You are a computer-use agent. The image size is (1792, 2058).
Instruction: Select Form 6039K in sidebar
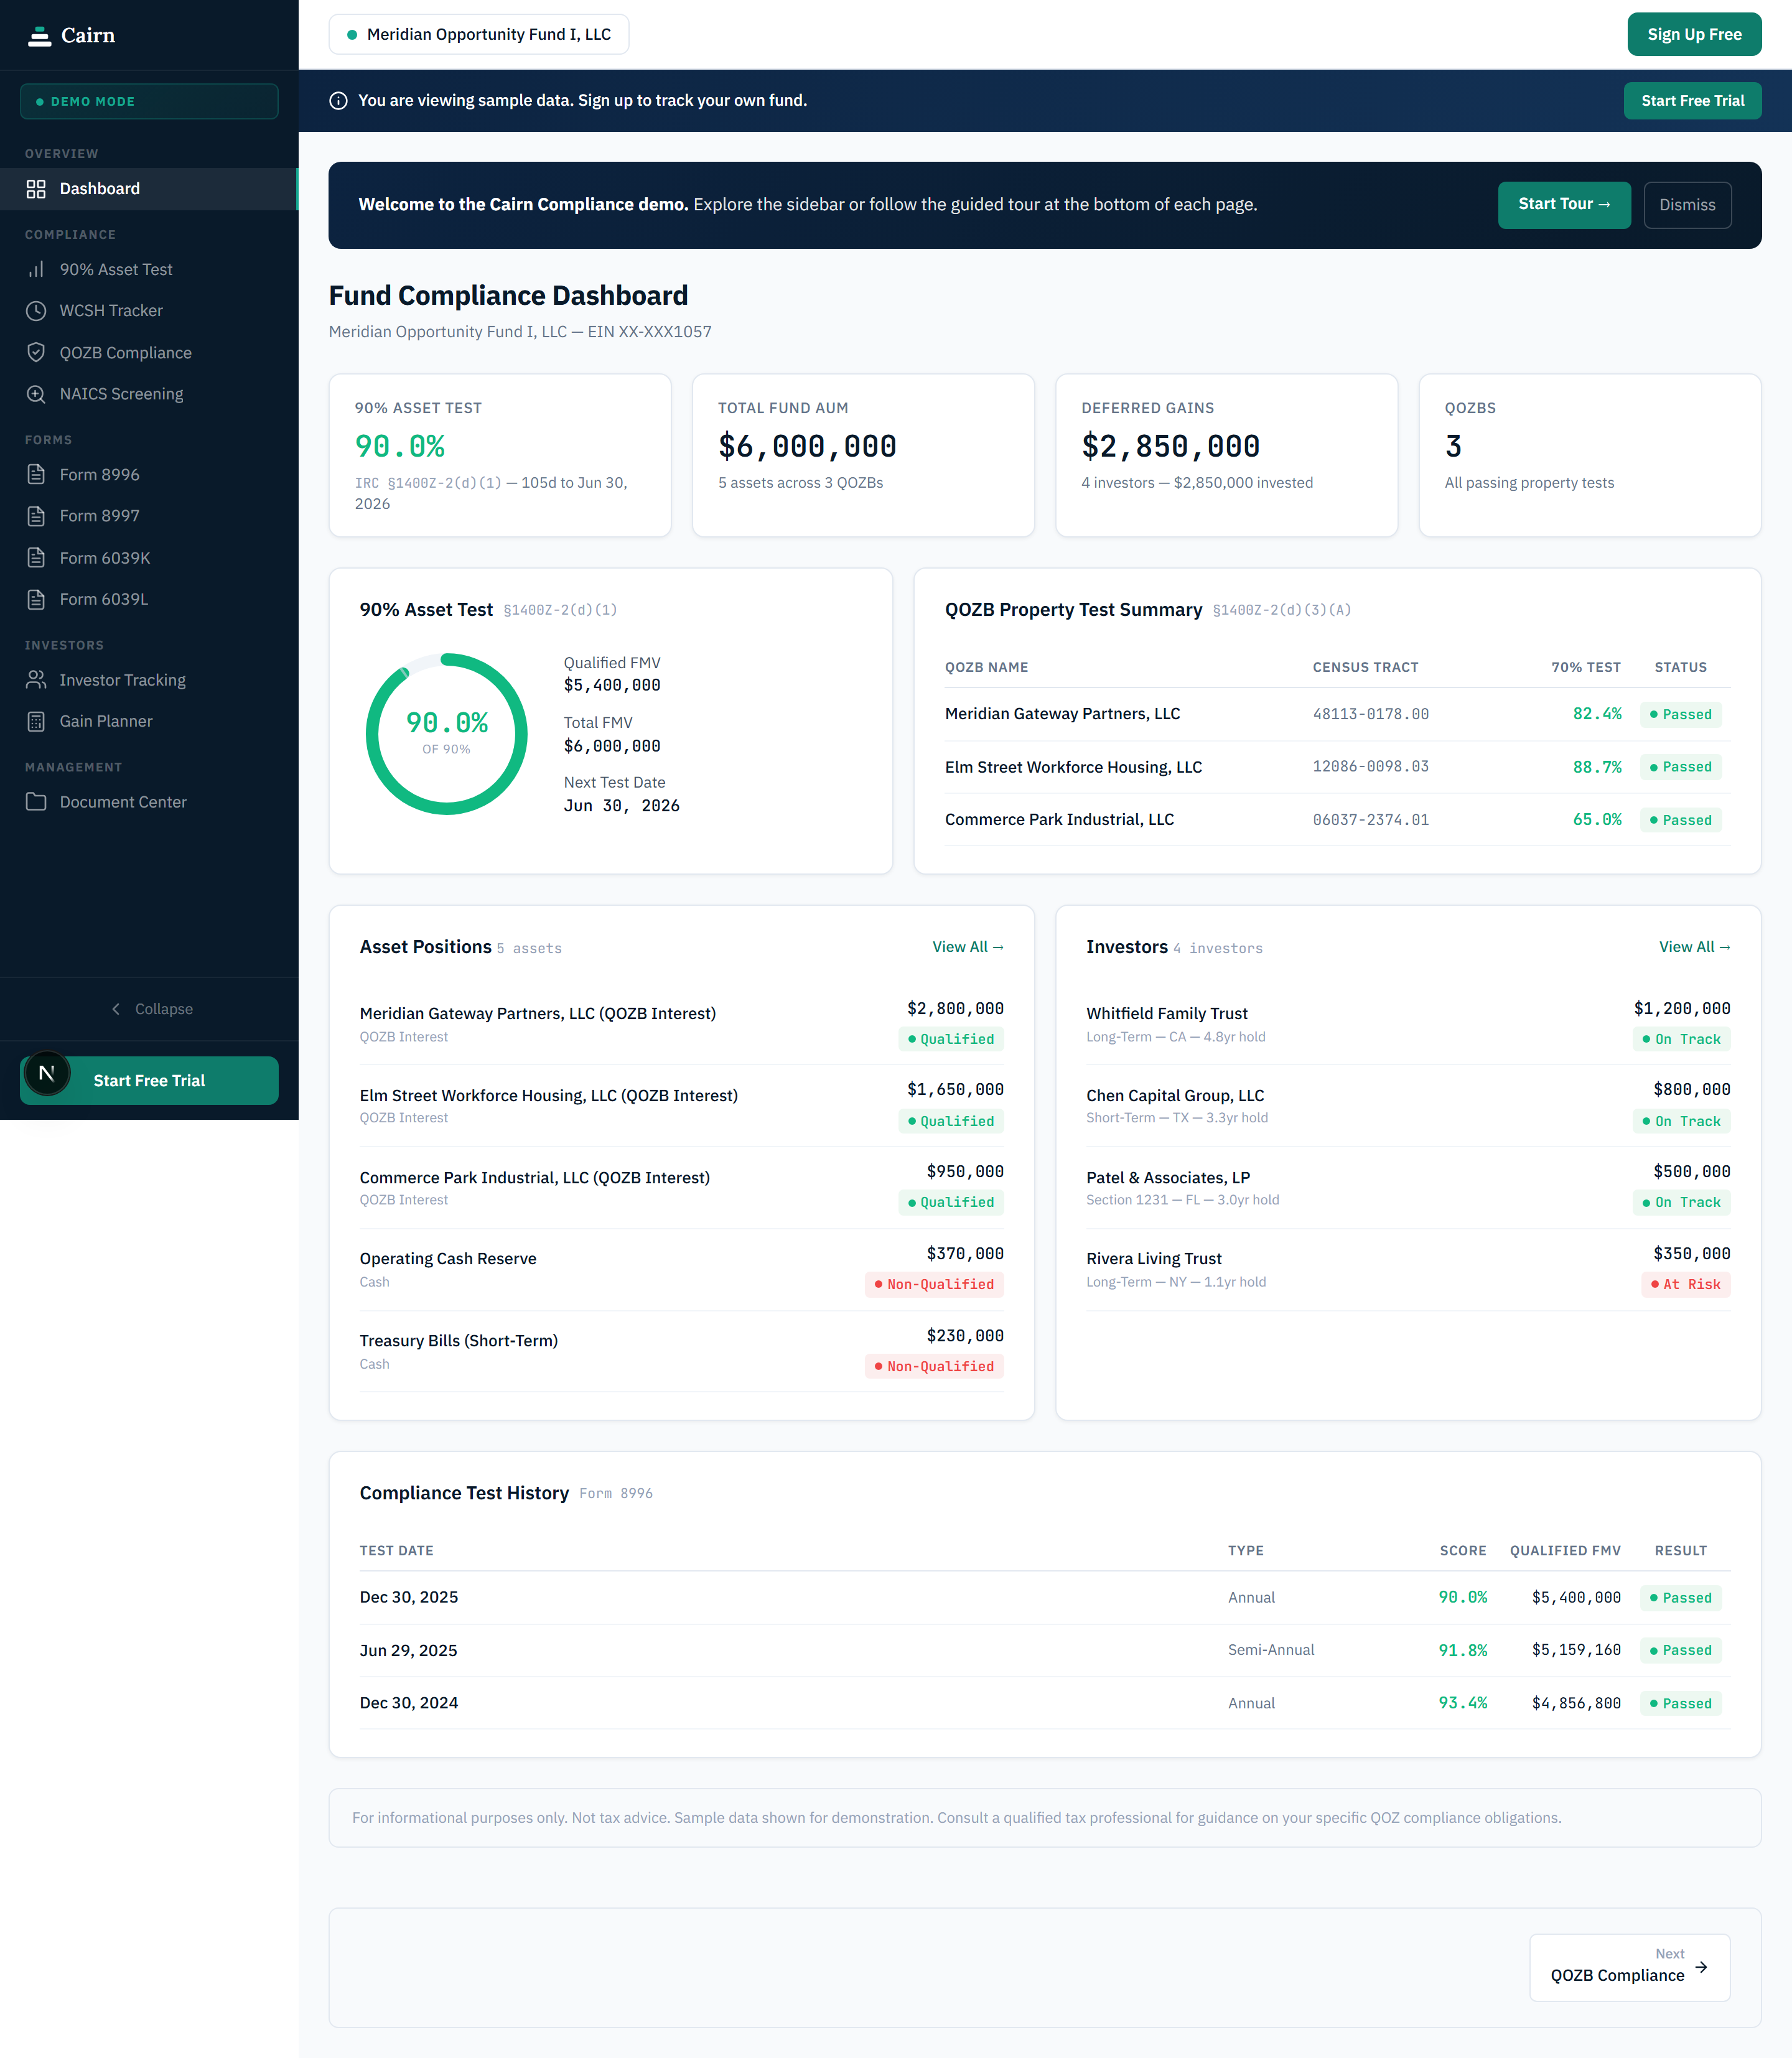[149, 558]
